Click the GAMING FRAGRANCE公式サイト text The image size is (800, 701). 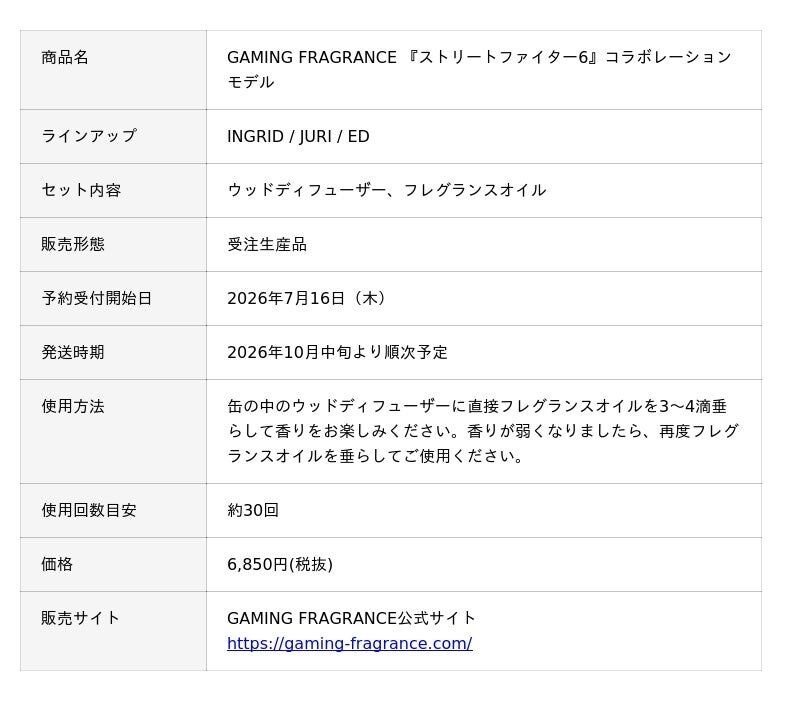coord(351,618)
